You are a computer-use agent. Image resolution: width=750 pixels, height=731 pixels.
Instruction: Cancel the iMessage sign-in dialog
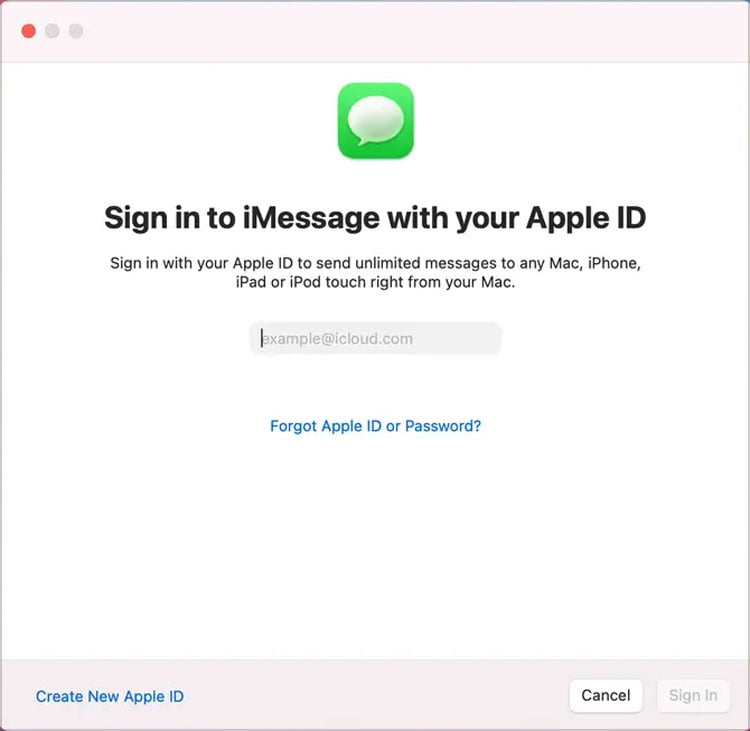pos(606,696)
